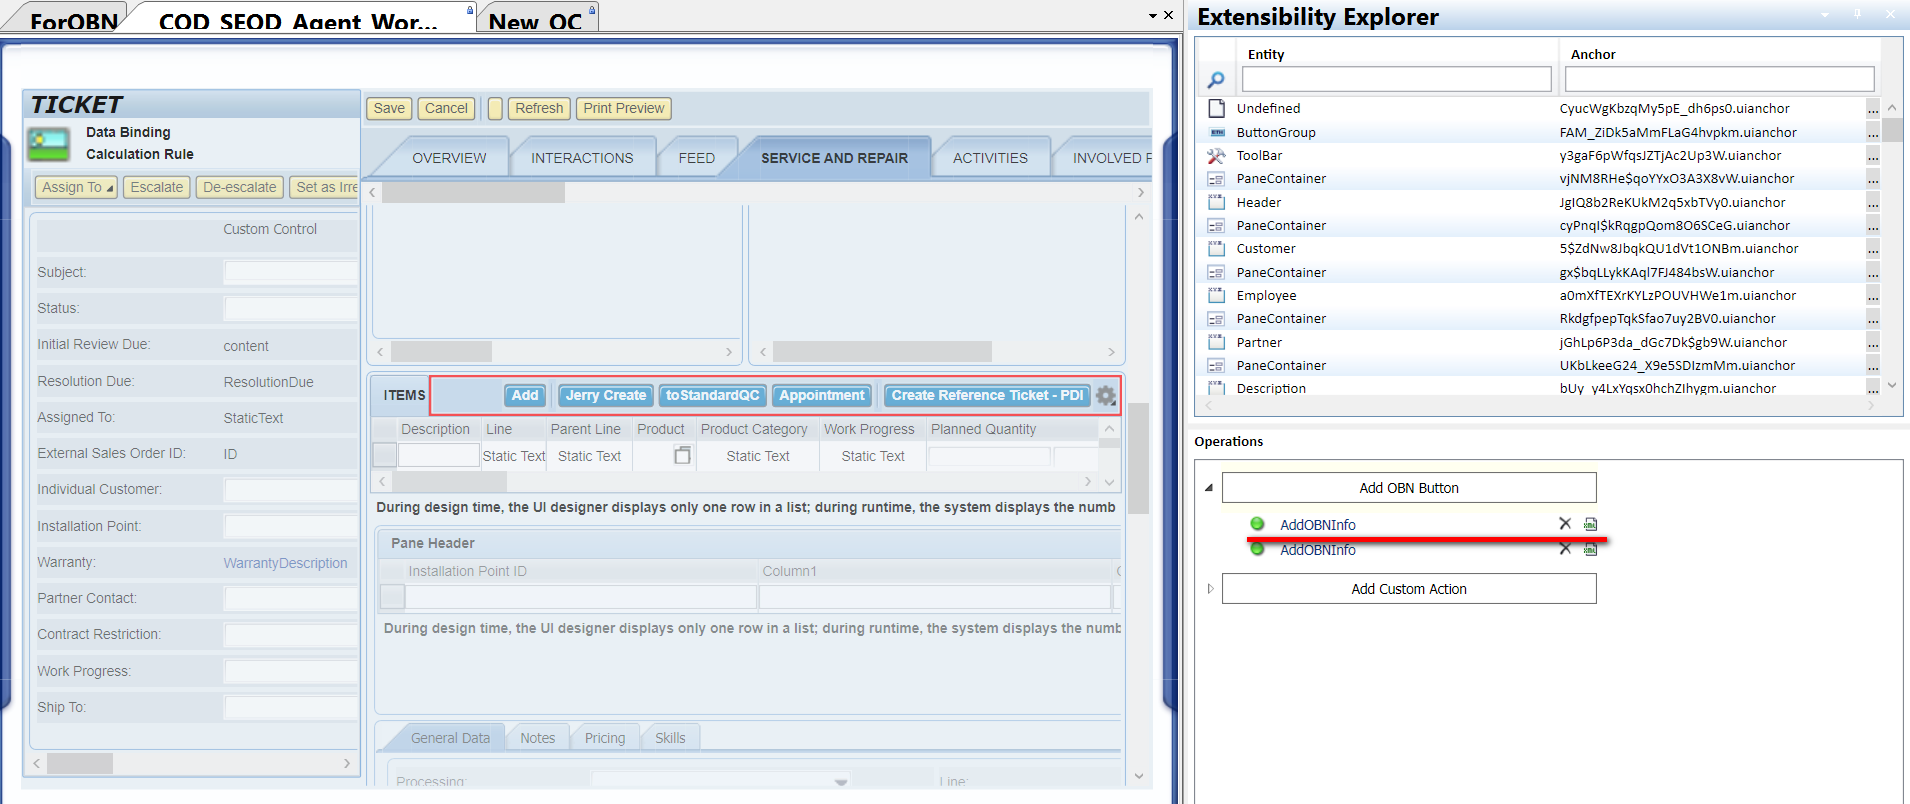Switch to the OVERVIEW tab
1910x804 pixels.
449,158
